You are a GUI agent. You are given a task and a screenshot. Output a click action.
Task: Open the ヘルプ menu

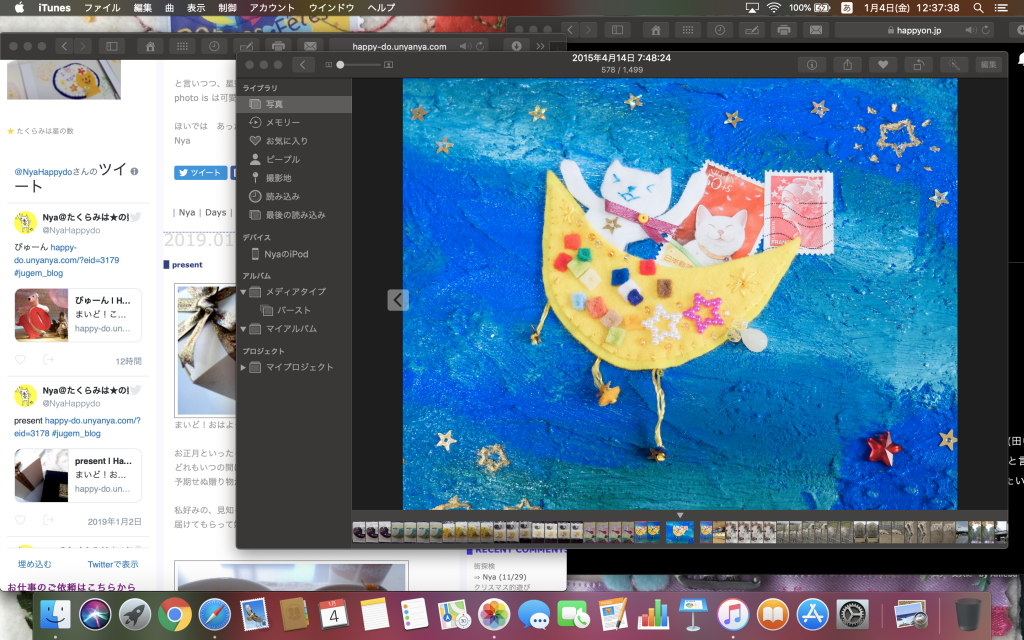(381, 8)
